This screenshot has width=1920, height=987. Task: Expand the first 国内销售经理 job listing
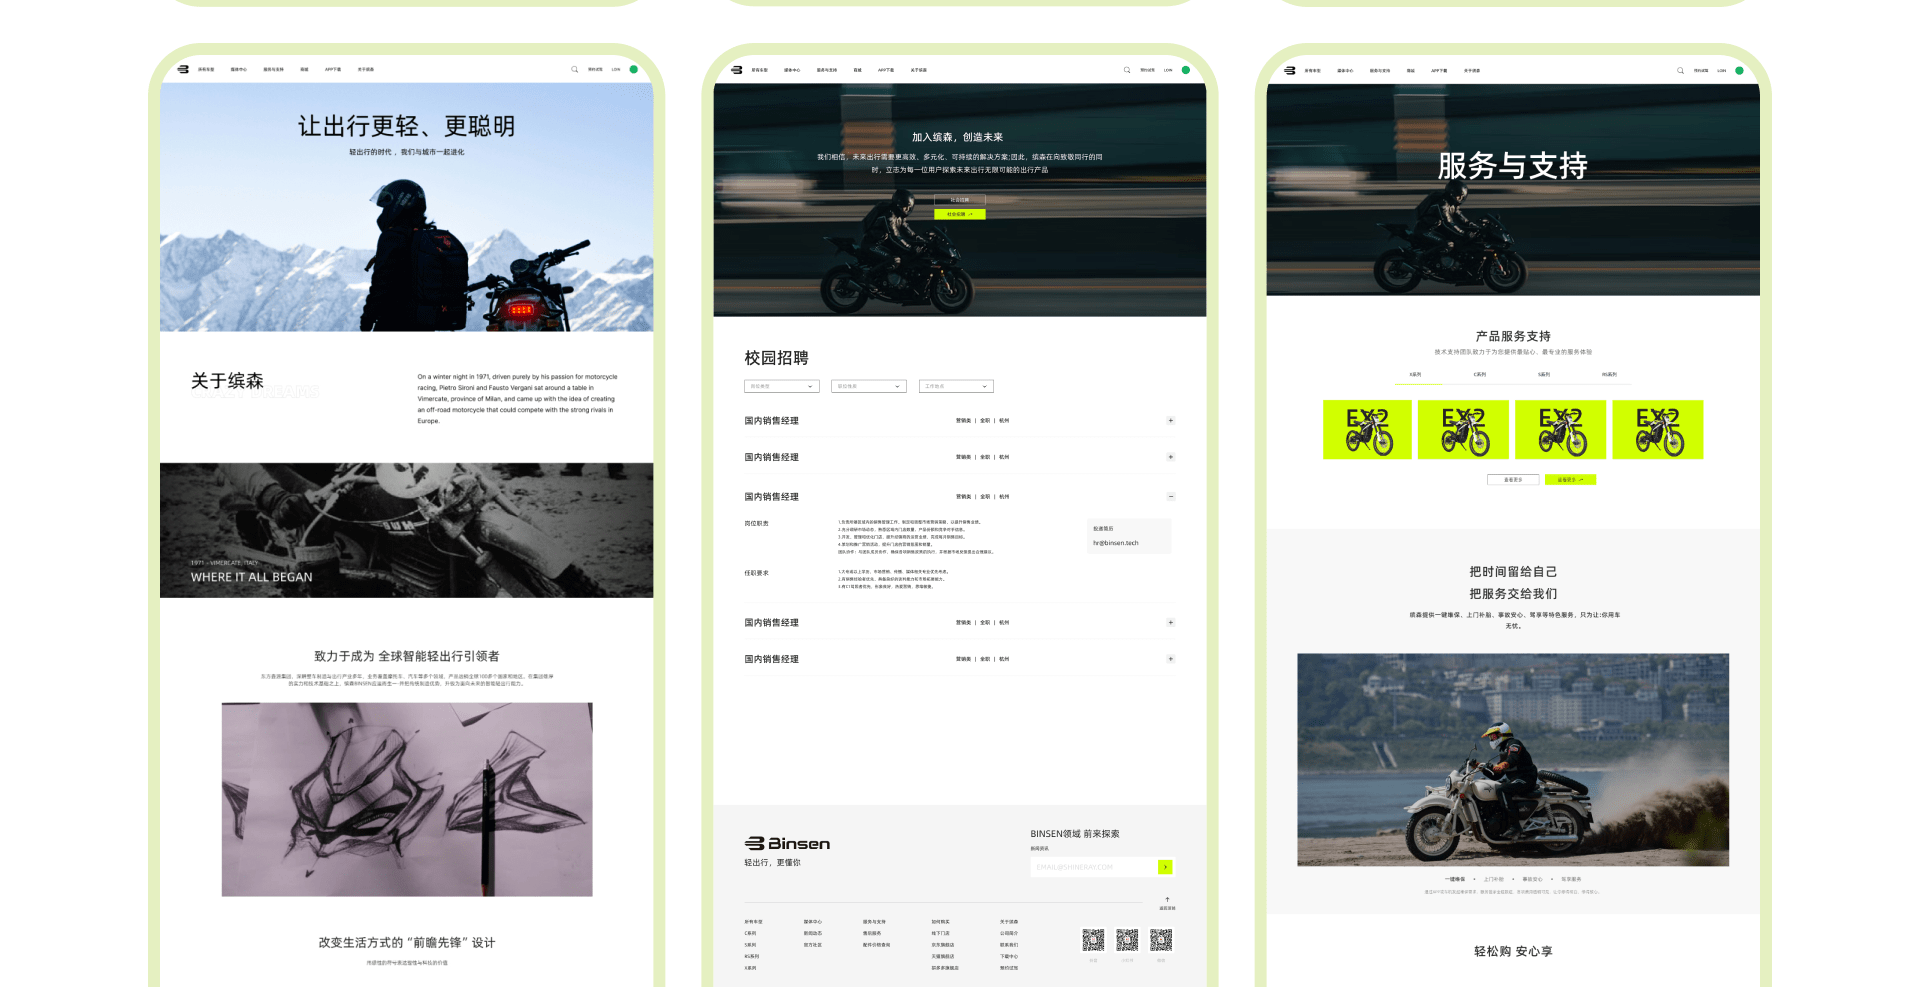coord(1171,421)
